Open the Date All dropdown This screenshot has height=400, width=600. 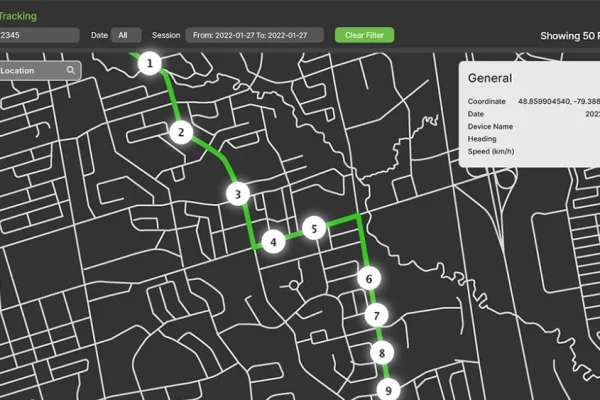click(126, 35)
